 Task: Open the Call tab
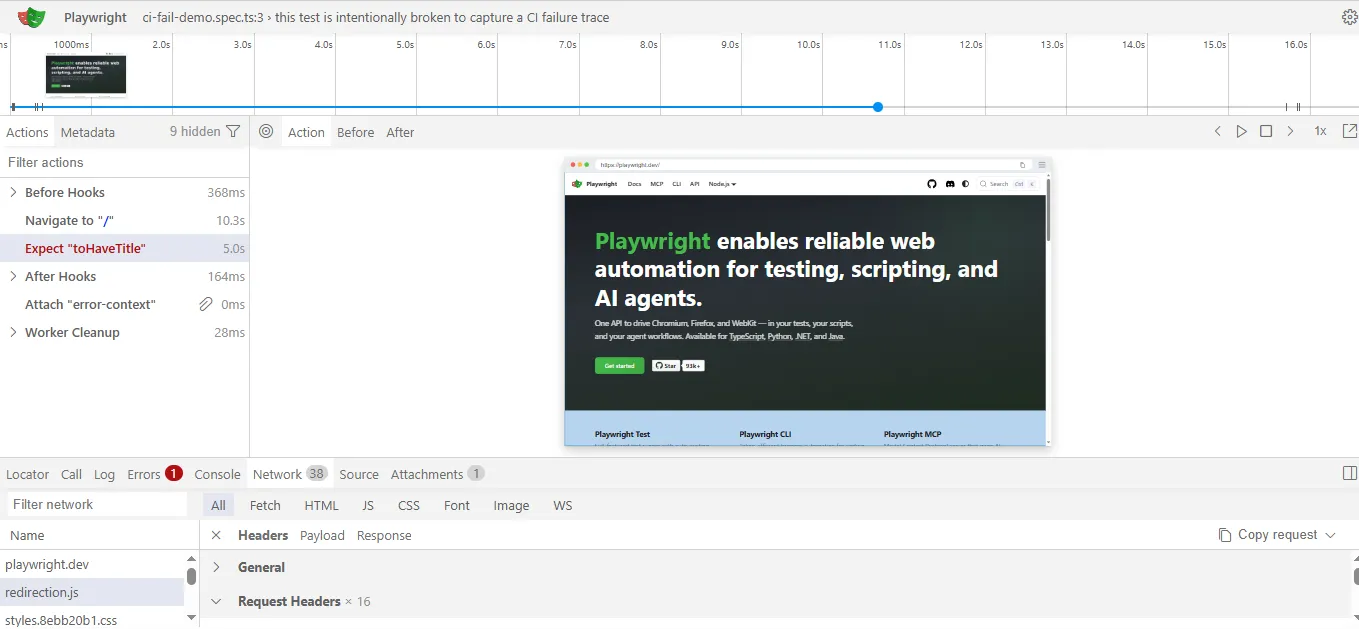(71, 474)
